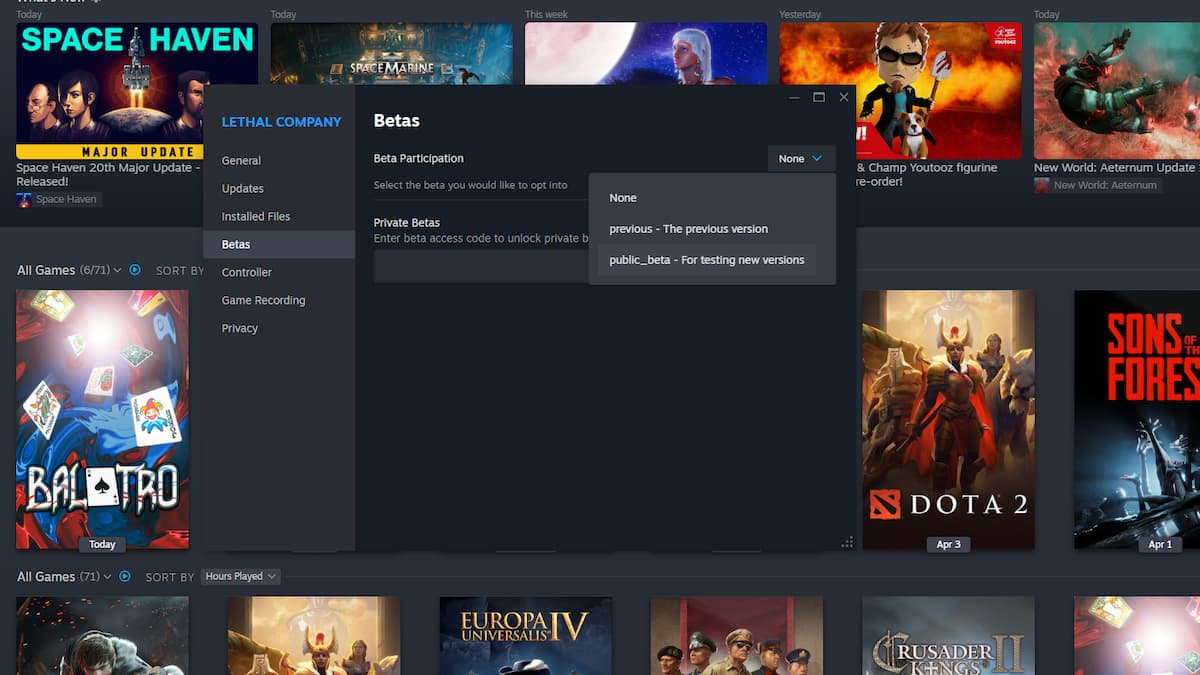Open the Beta Participation dropdown

[x=801, y=158]
